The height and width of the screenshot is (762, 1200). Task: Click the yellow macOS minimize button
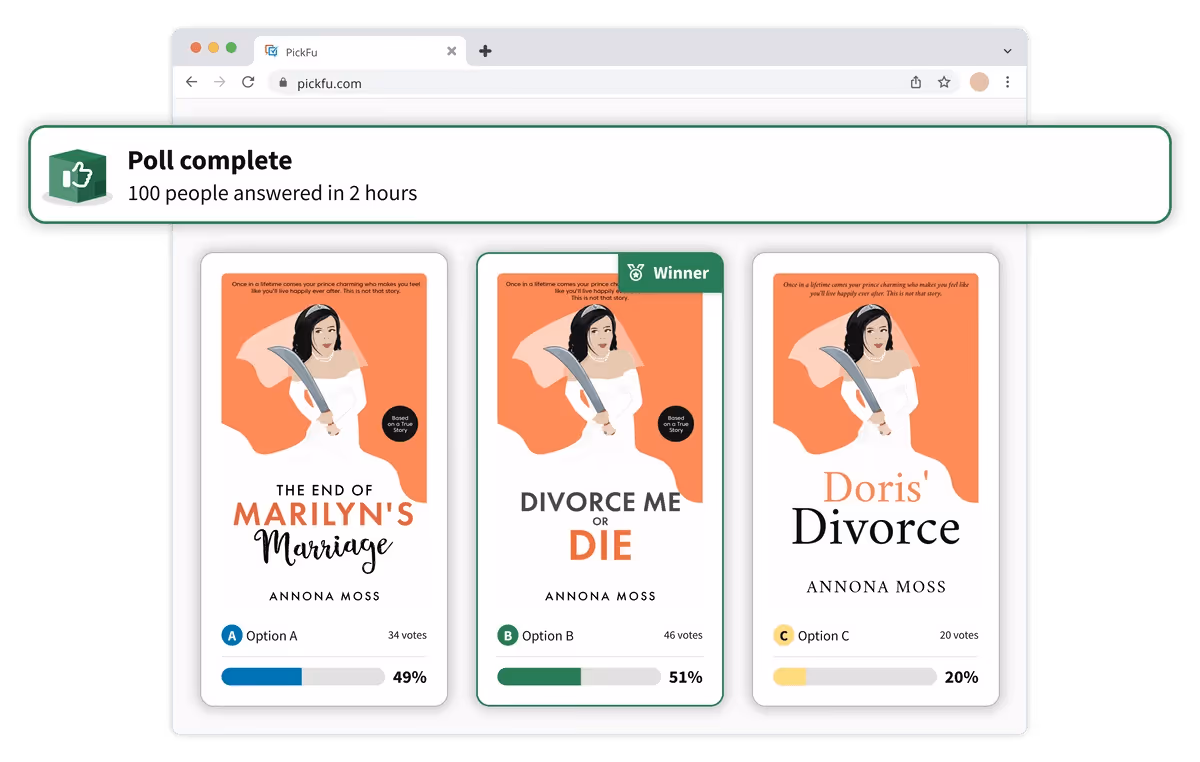[214, 48]
